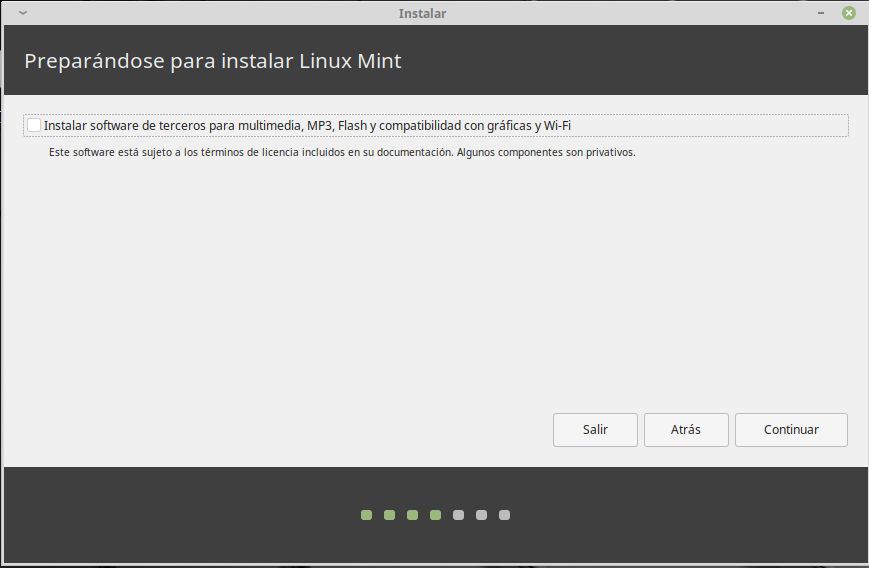Open the window menu arrow in title bar
The width and height of the screenshot is (869, 568).
23,13
